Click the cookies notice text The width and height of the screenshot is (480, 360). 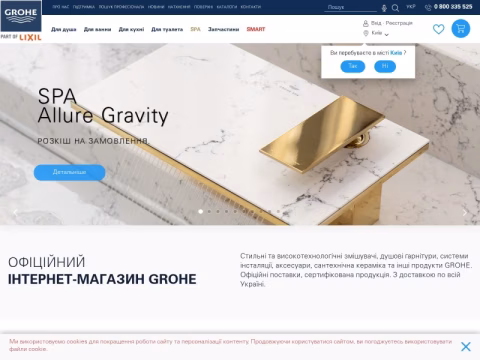(x=230, y=345)
